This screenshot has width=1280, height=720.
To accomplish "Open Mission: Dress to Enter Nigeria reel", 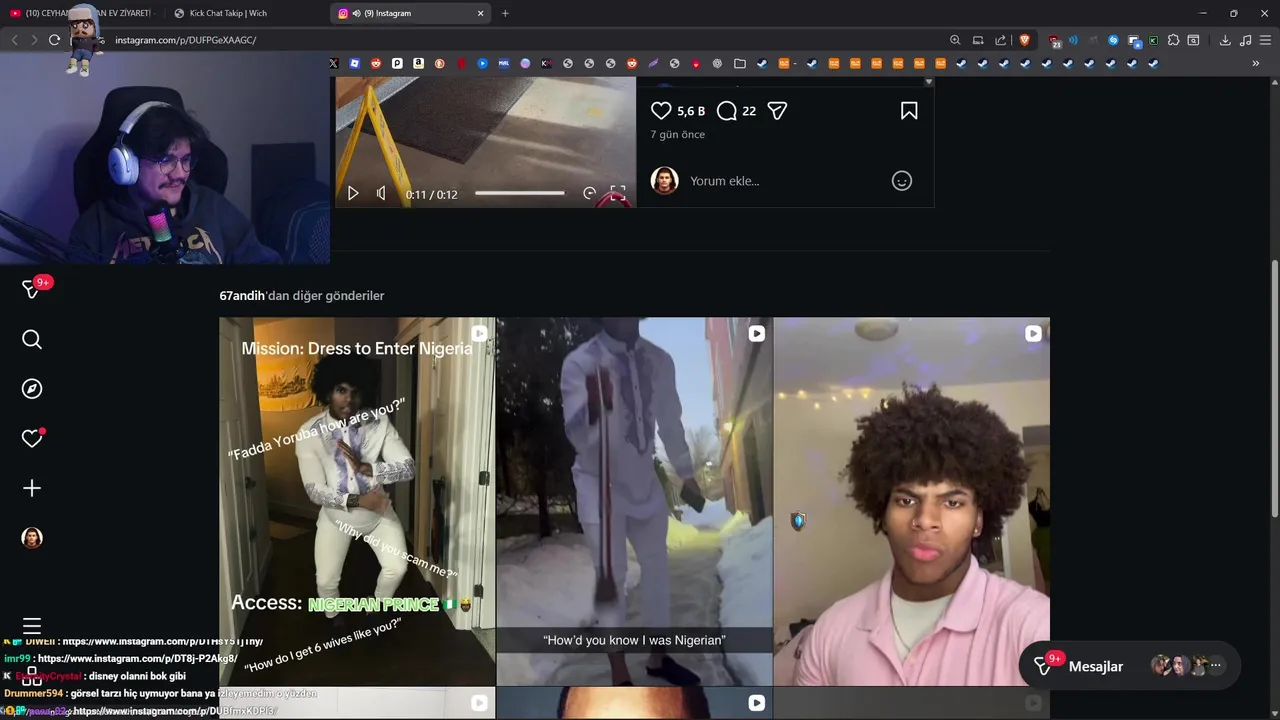I will click(357, 502).
